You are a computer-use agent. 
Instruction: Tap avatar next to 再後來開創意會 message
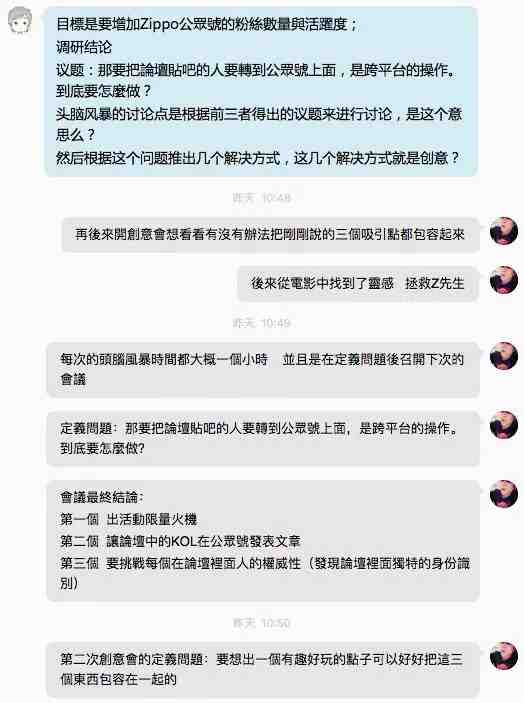504,231
